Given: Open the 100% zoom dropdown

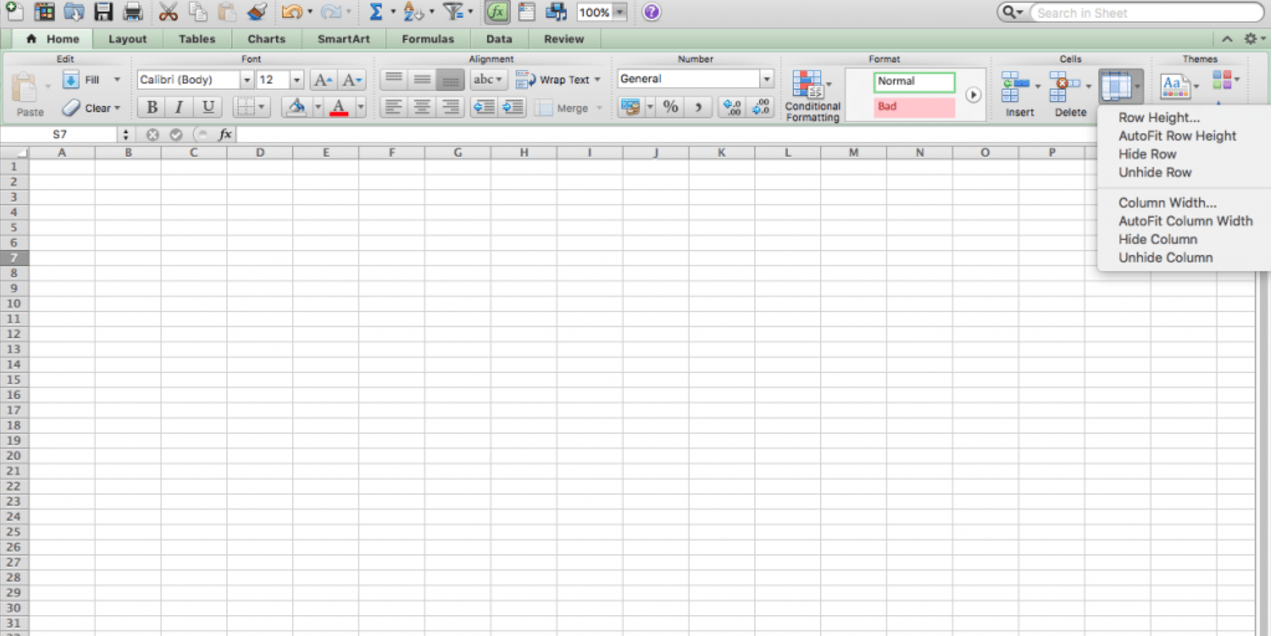Looking at the screenshot, I should (x=621, y=13).
